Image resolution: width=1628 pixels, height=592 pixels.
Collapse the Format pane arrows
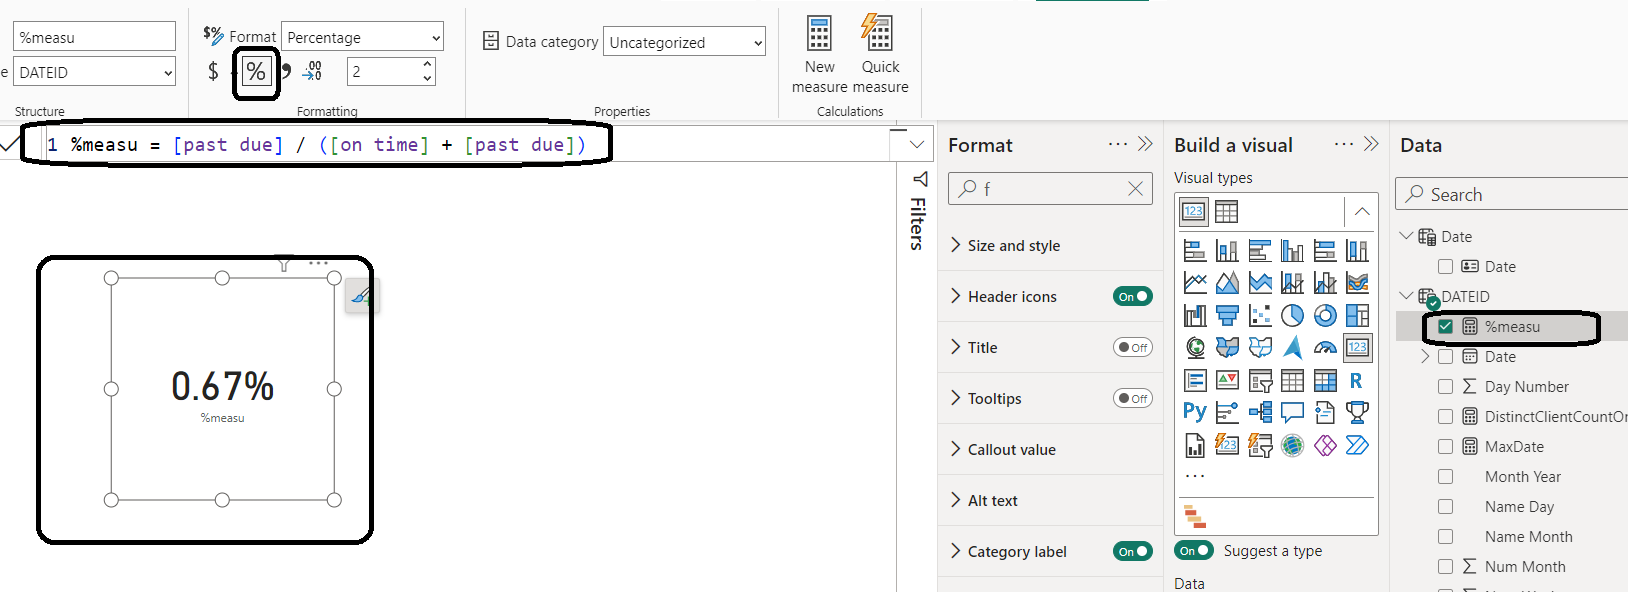1146,144
